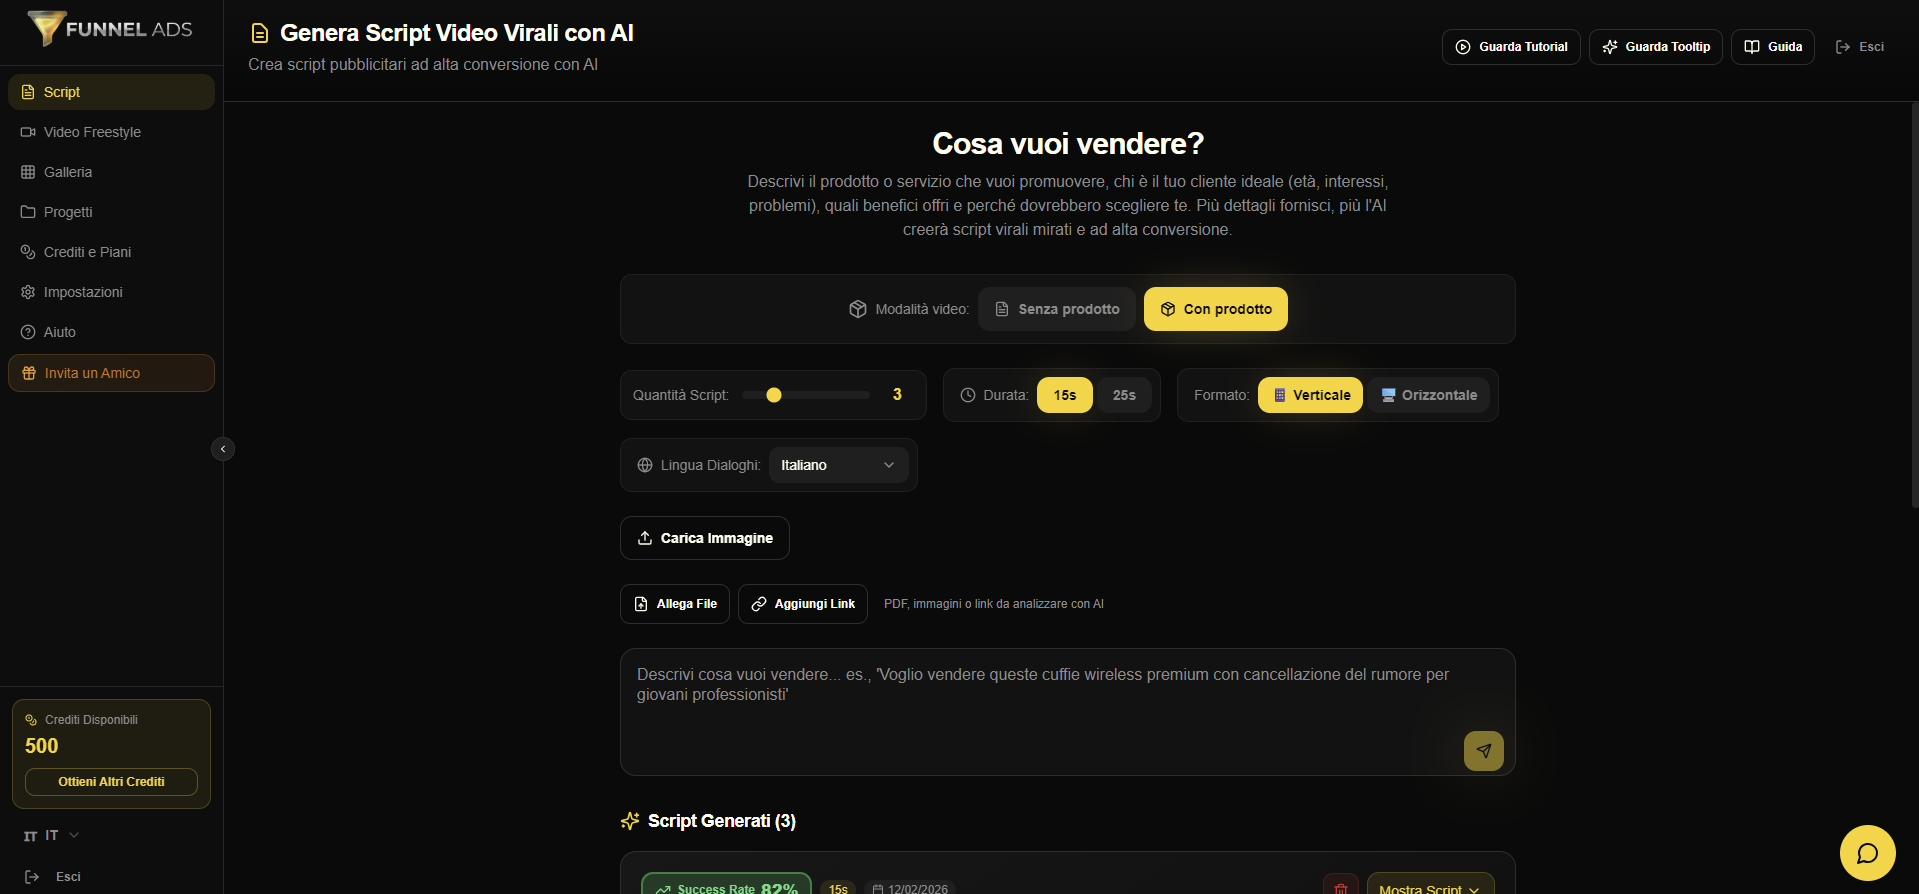The width and height of the screenshot is (1919, 894).
Task: Collapse the sidebar with the arrow
Action: click(x=223, y=449)
